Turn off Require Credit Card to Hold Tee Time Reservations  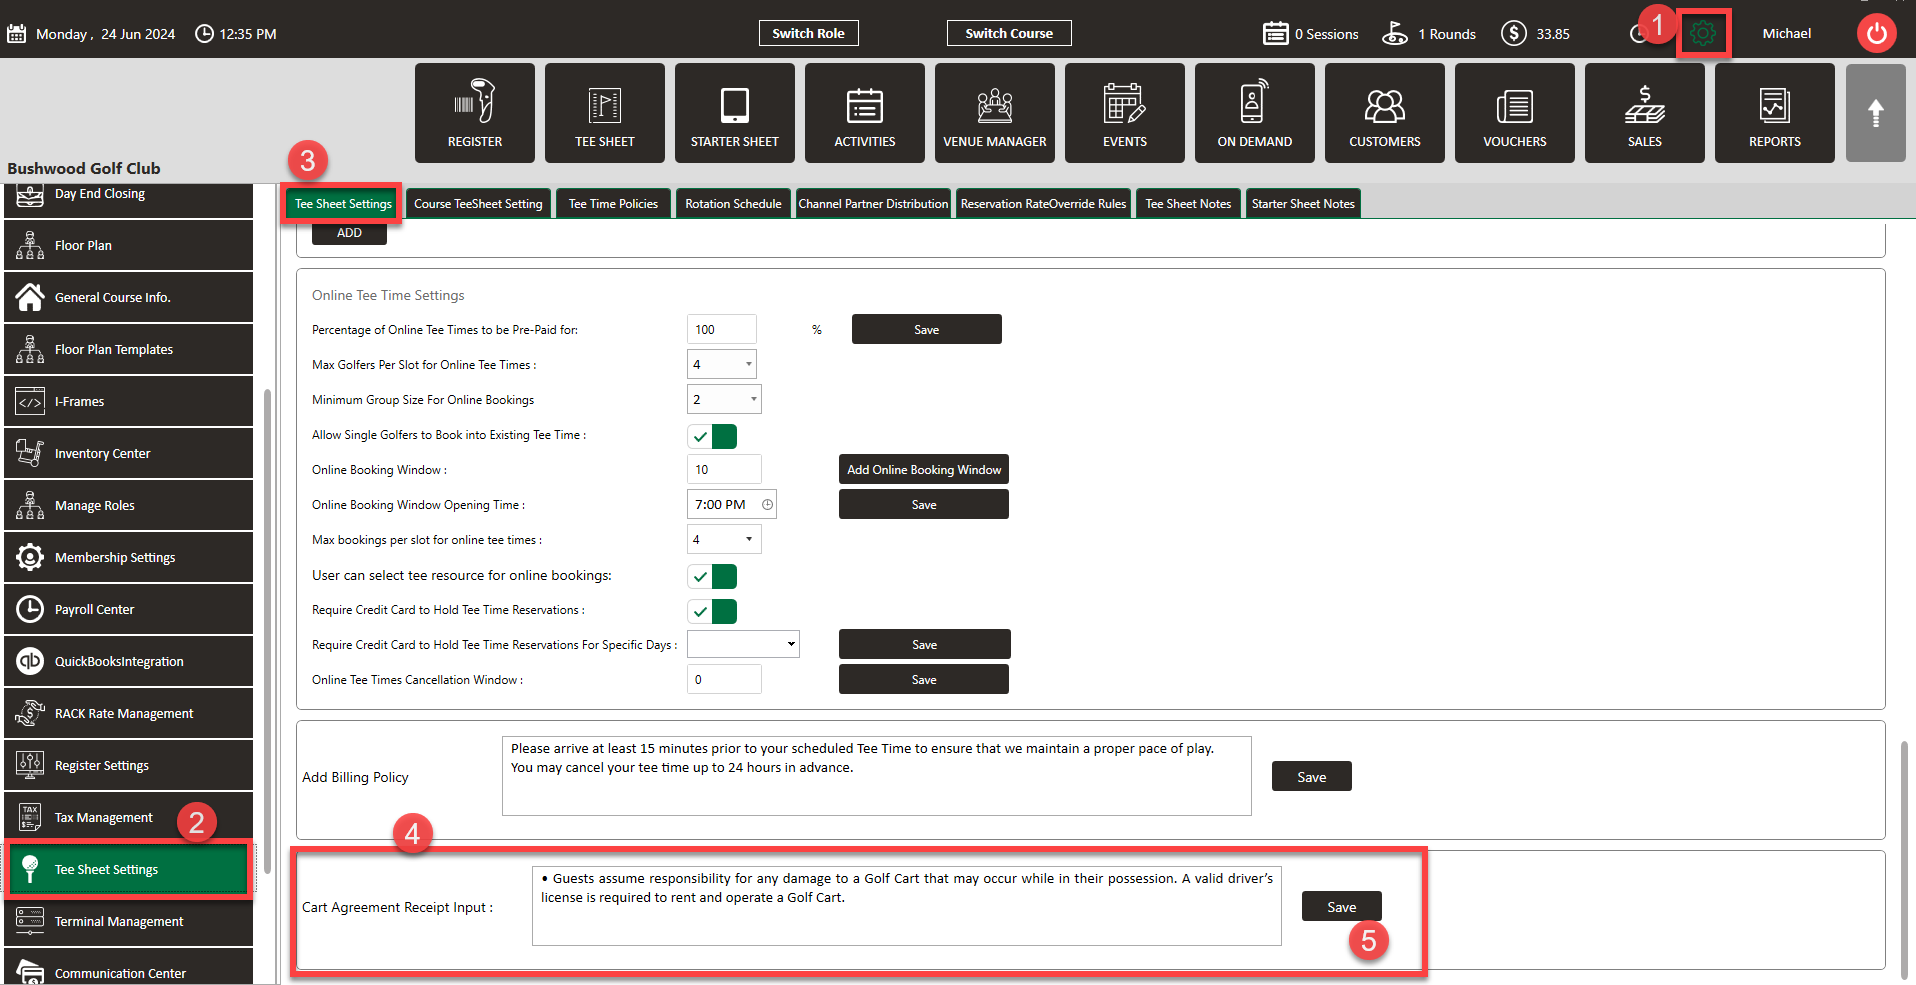712,611
